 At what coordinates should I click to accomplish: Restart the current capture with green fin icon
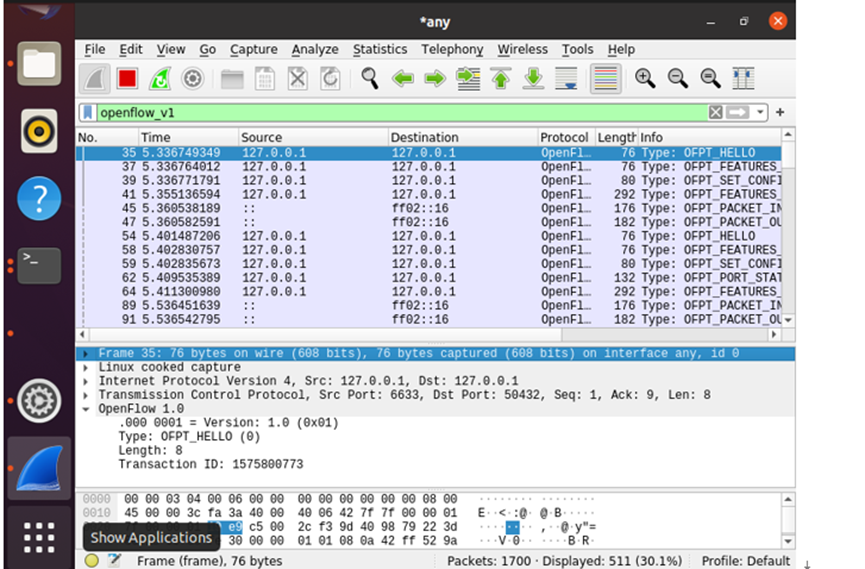point(160,78)
